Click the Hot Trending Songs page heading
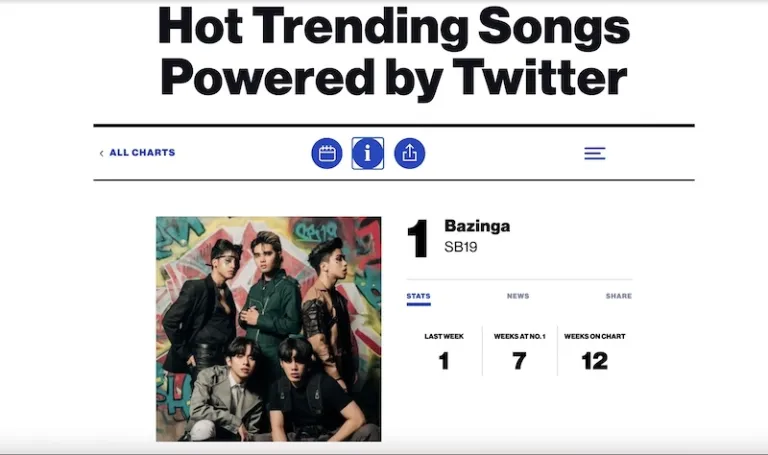This screenshot has height=455, width=768. (393, 52)
